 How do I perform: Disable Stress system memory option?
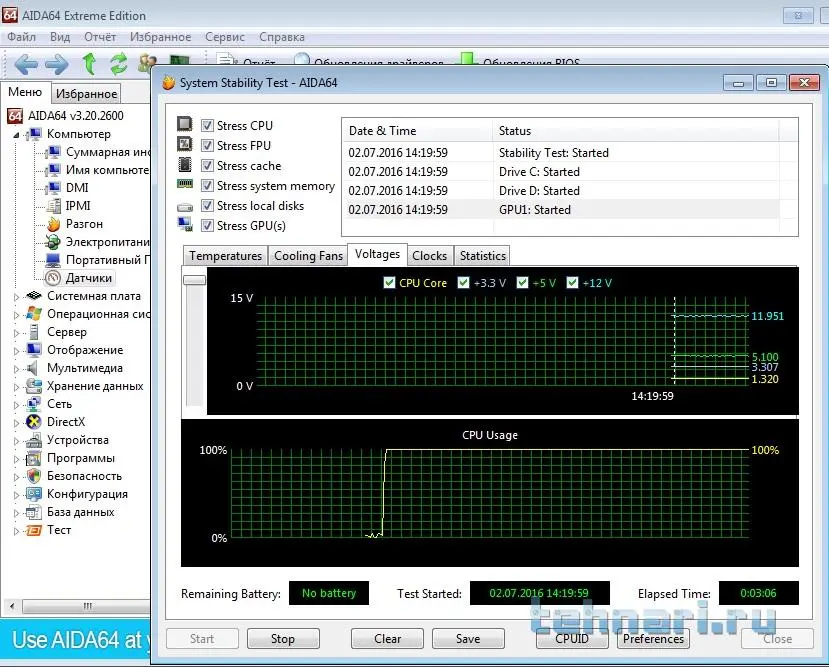pos(207,186)
